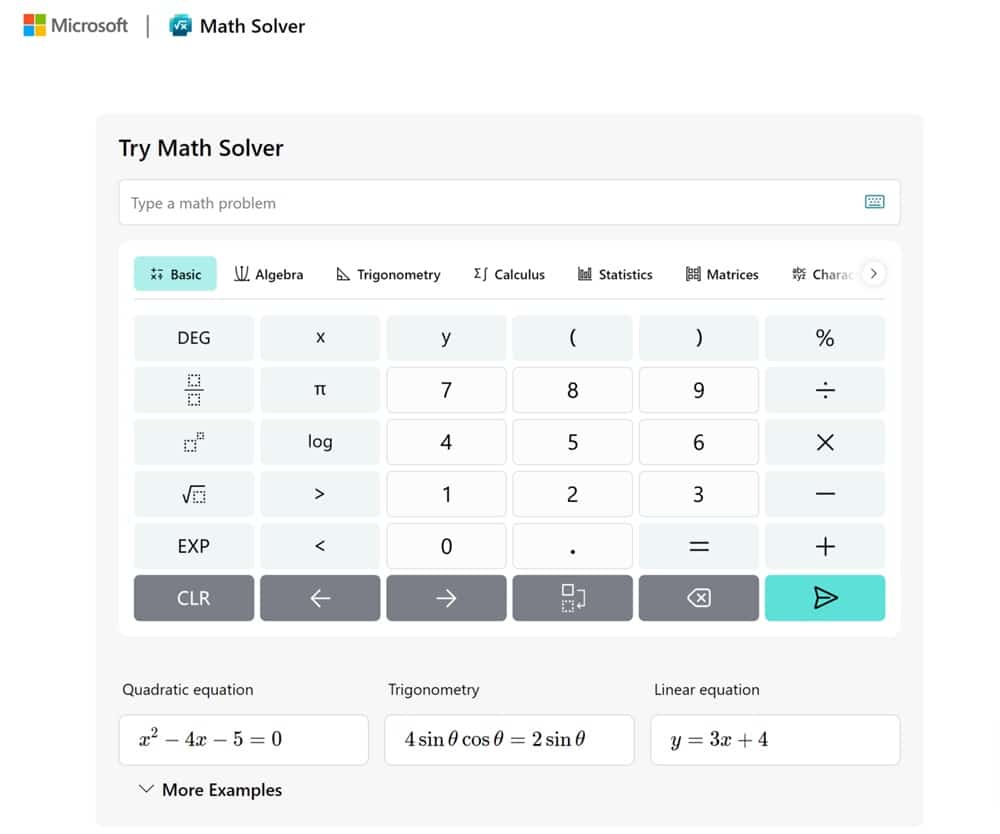
Task: Move cursor right with the right arrow key
Action: (x=446, y=598)
